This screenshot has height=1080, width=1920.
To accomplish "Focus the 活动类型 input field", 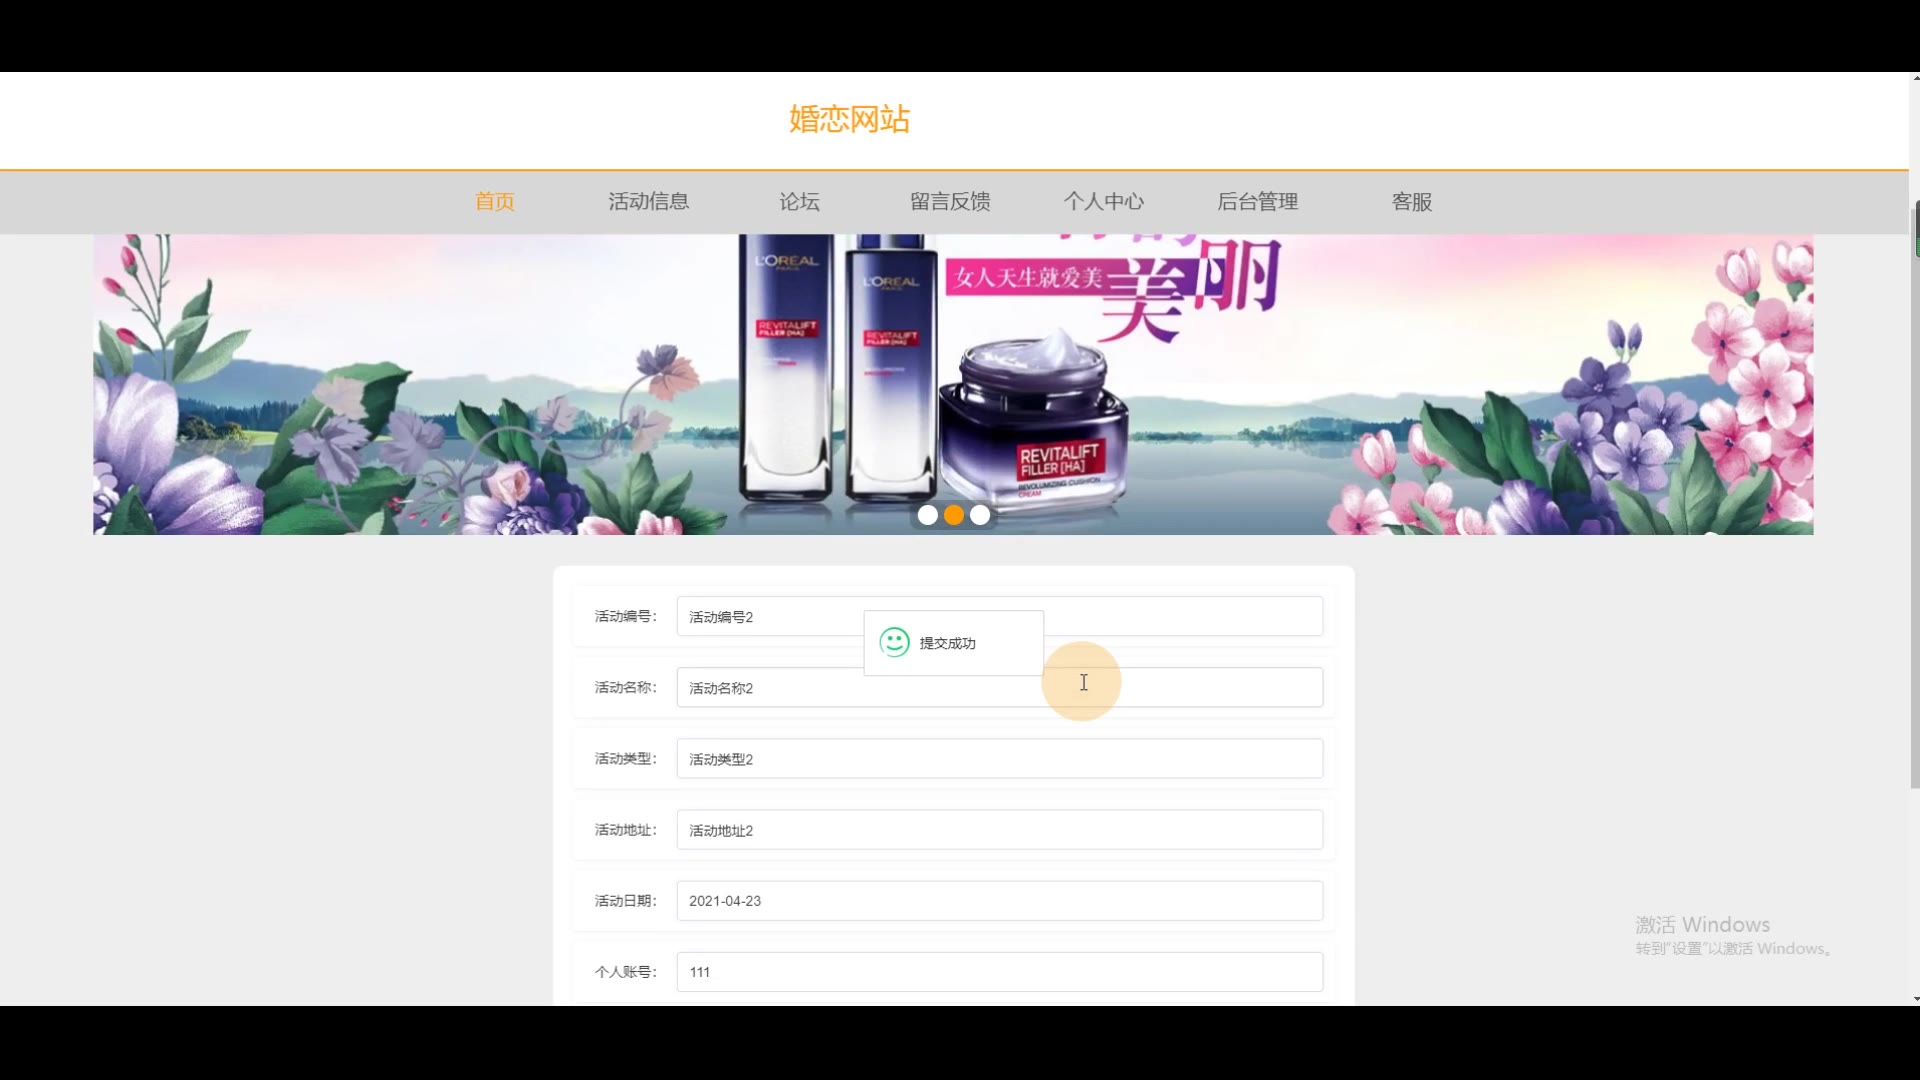I will [x=1000, y=758].
